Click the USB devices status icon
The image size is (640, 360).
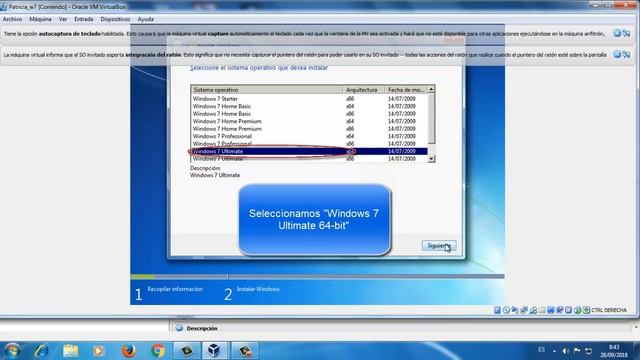tap(533, 310)
